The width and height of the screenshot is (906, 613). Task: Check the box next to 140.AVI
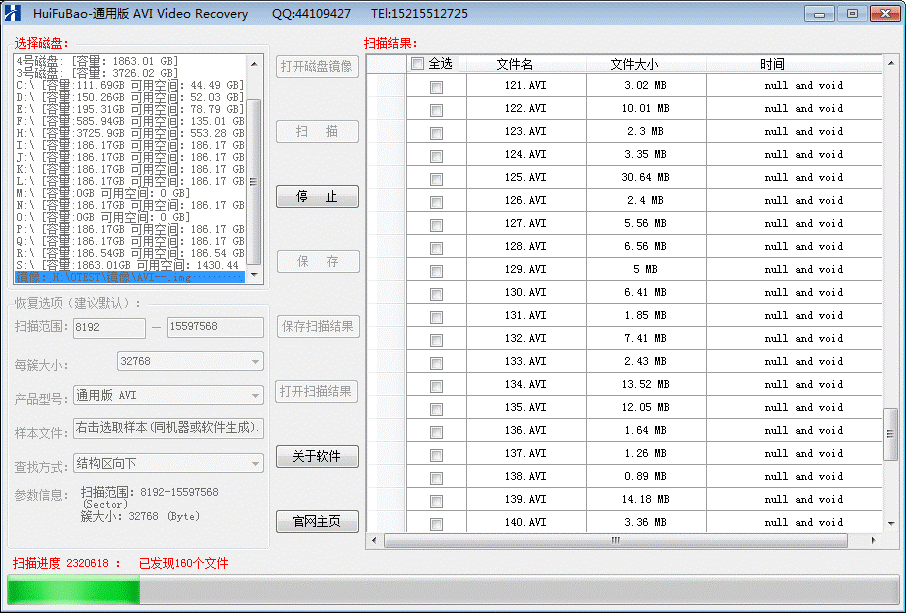(435, 523)
